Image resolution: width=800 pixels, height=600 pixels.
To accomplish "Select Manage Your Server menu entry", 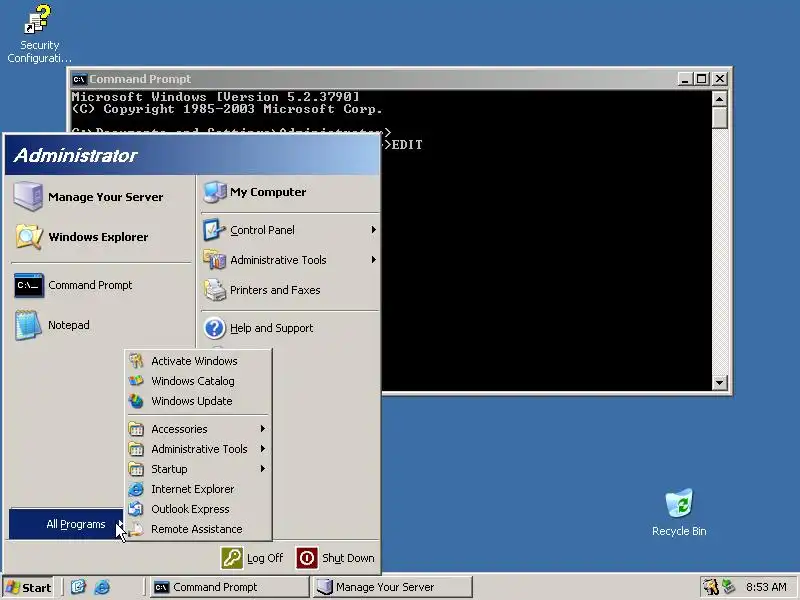I will [100, 196].
